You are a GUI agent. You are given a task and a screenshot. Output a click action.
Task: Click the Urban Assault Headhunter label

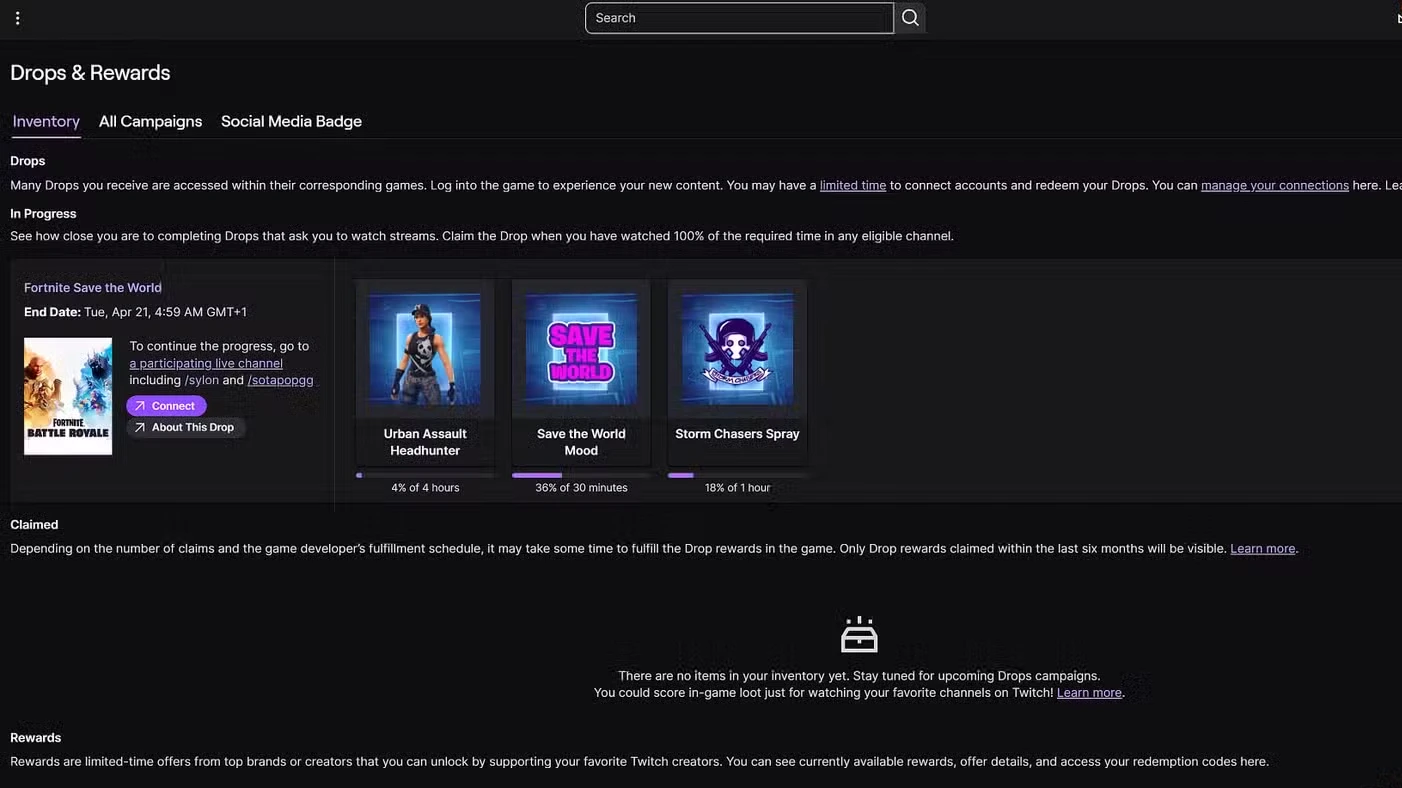pos(425,442)
